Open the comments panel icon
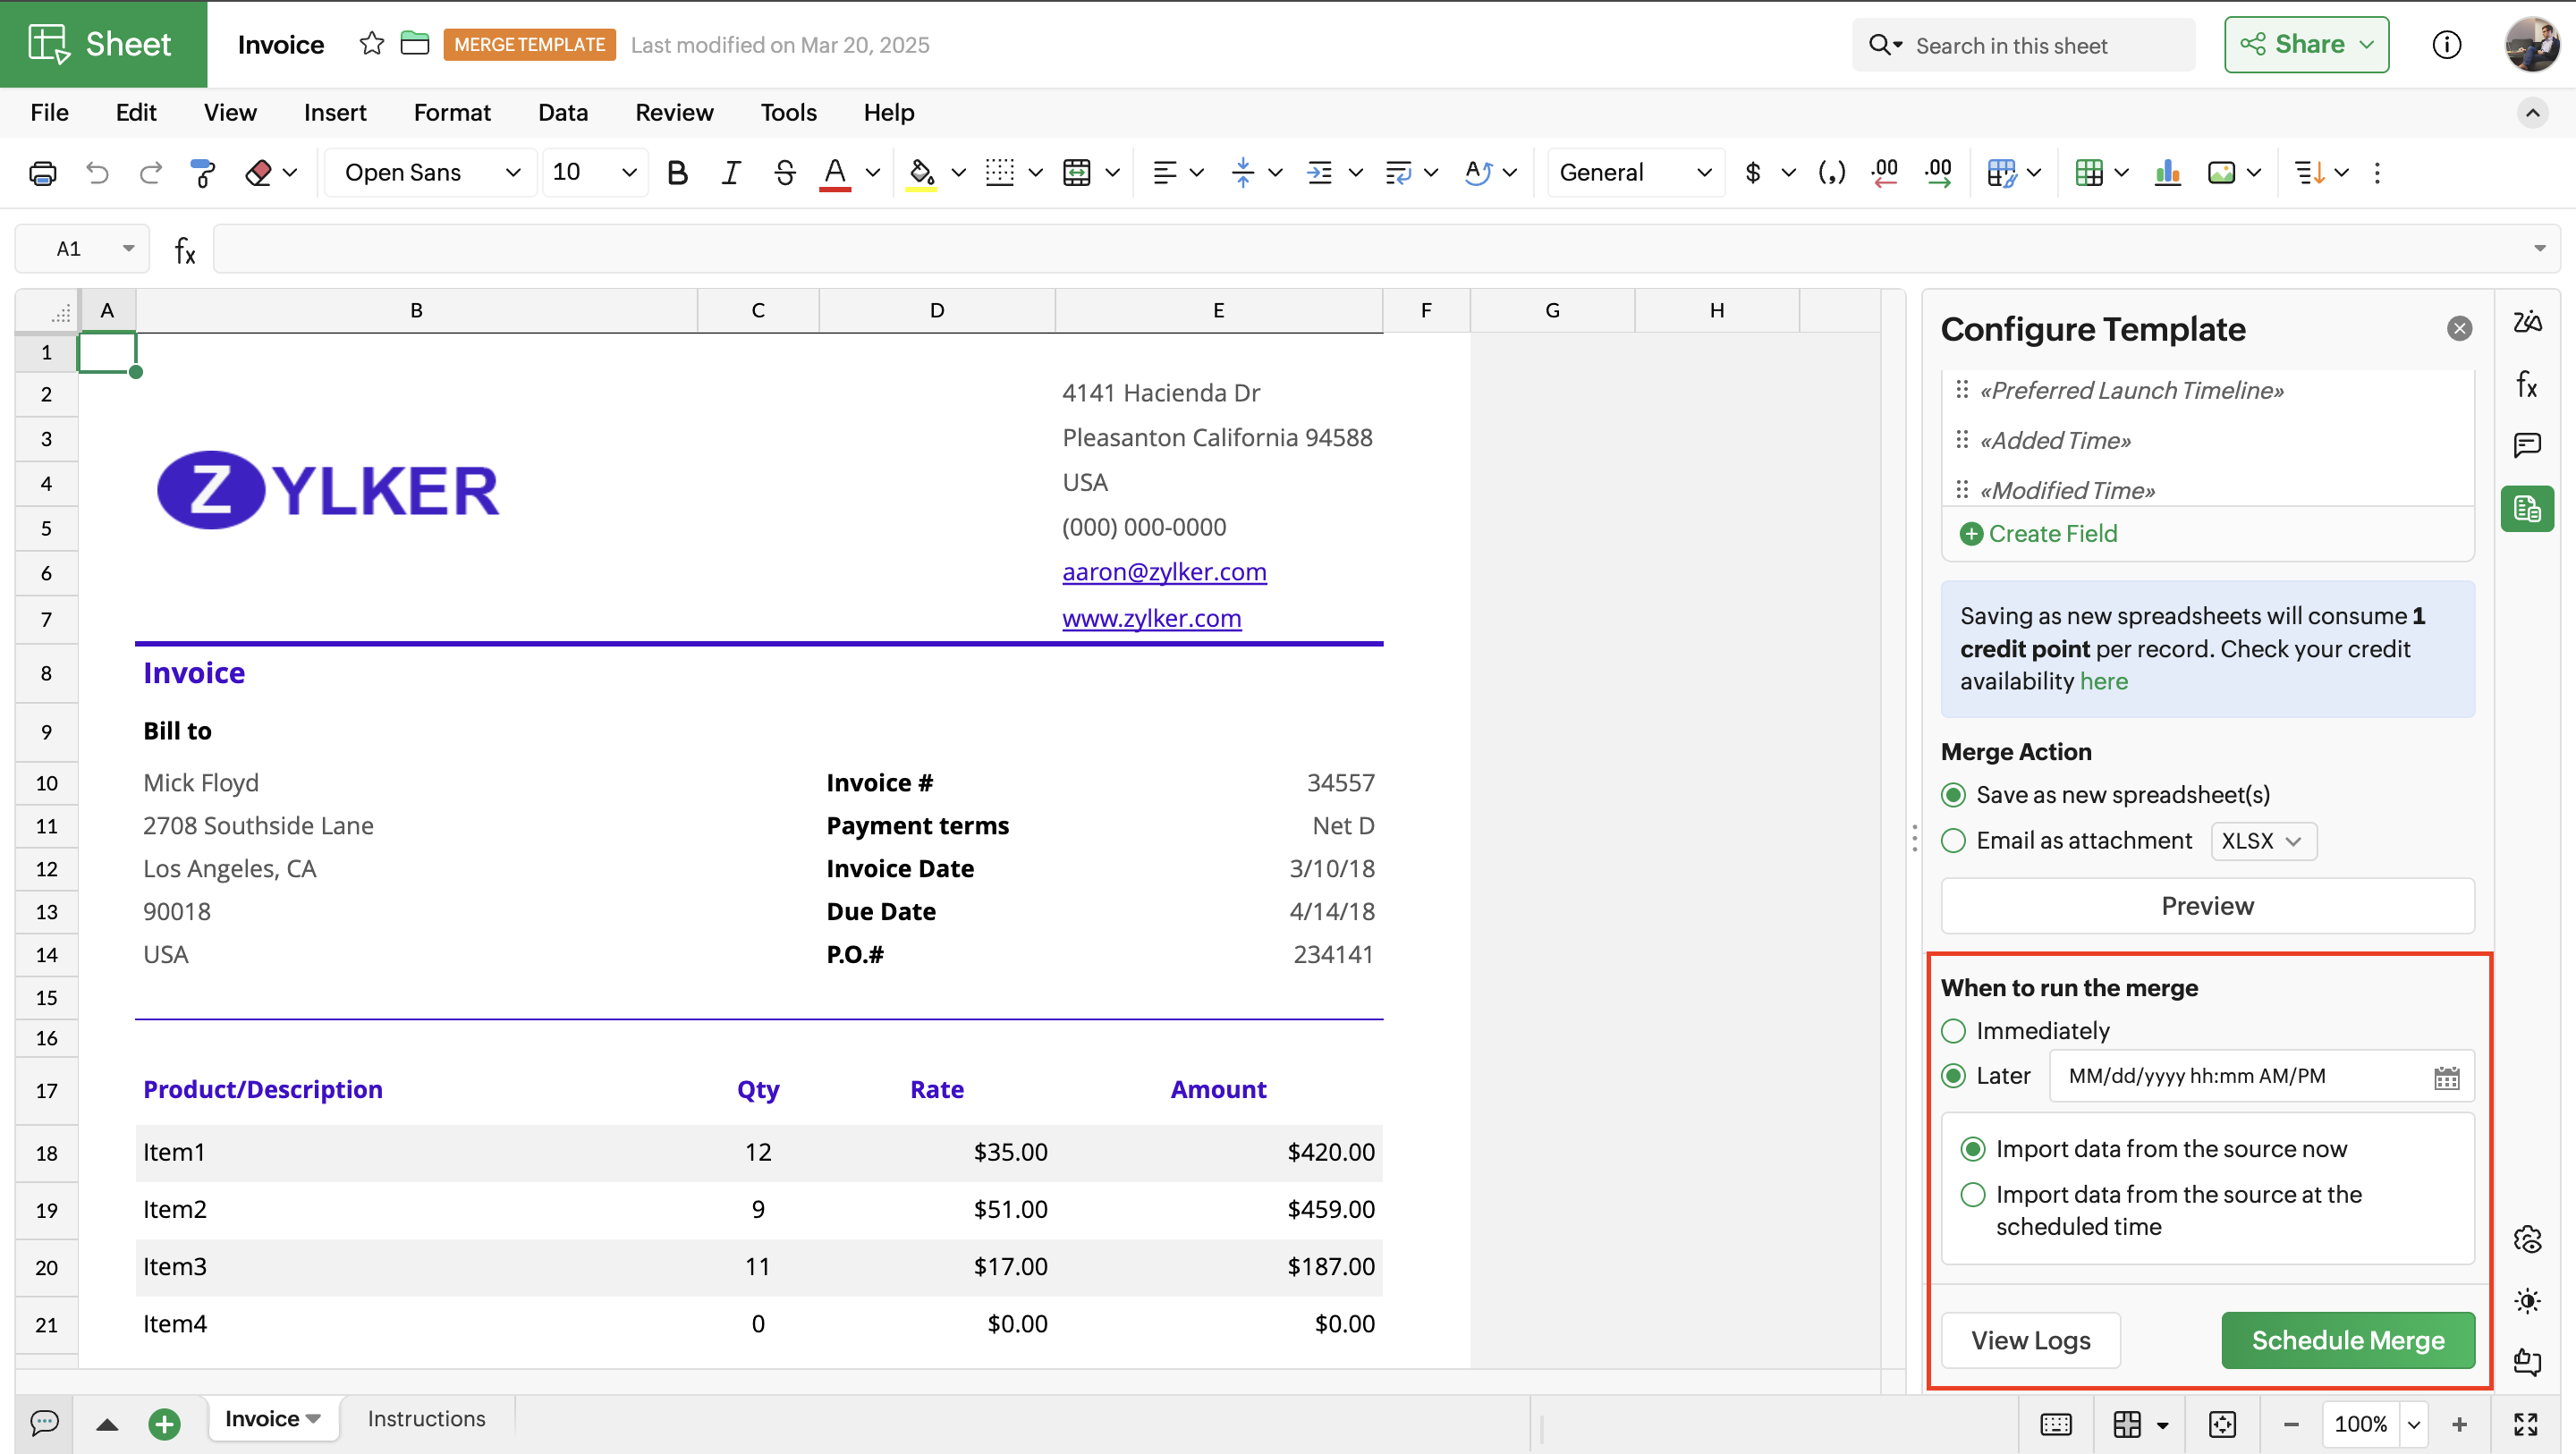 [2527, 445]
